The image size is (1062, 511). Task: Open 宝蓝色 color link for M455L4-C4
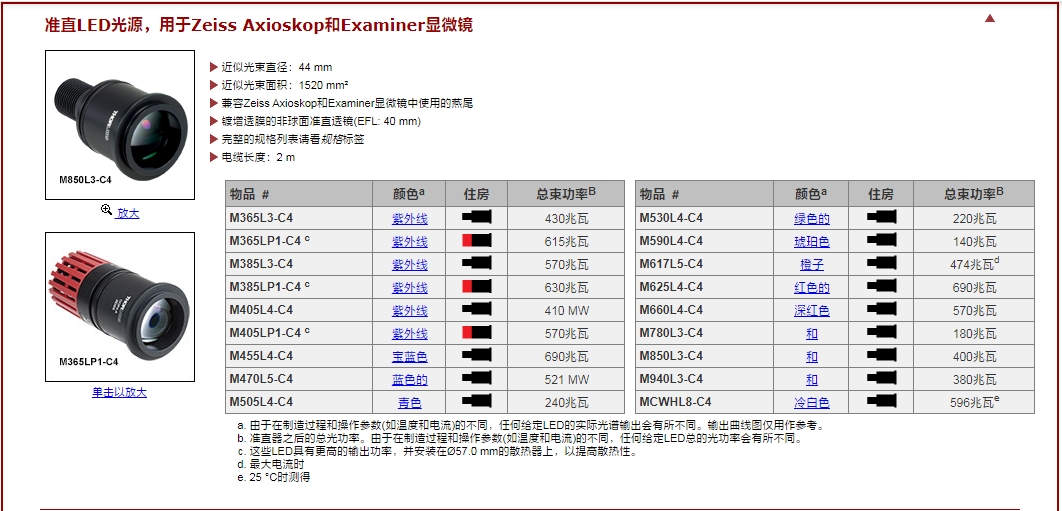(410, 356)
